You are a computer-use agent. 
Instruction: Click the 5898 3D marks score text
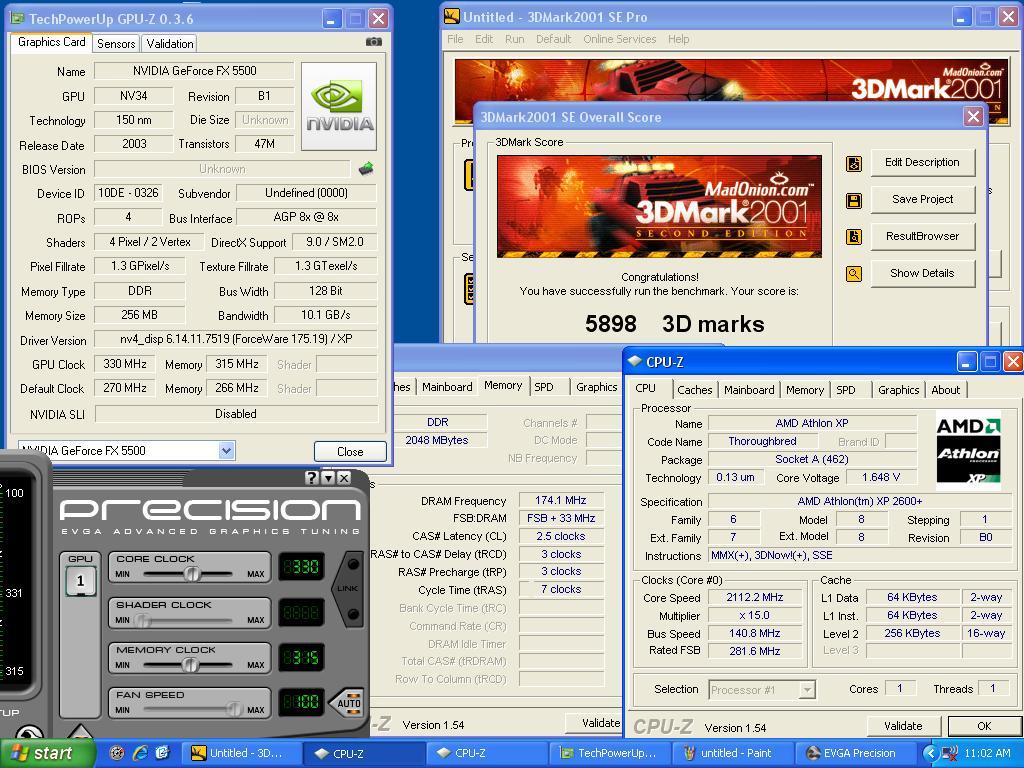(x=674, y=324)
